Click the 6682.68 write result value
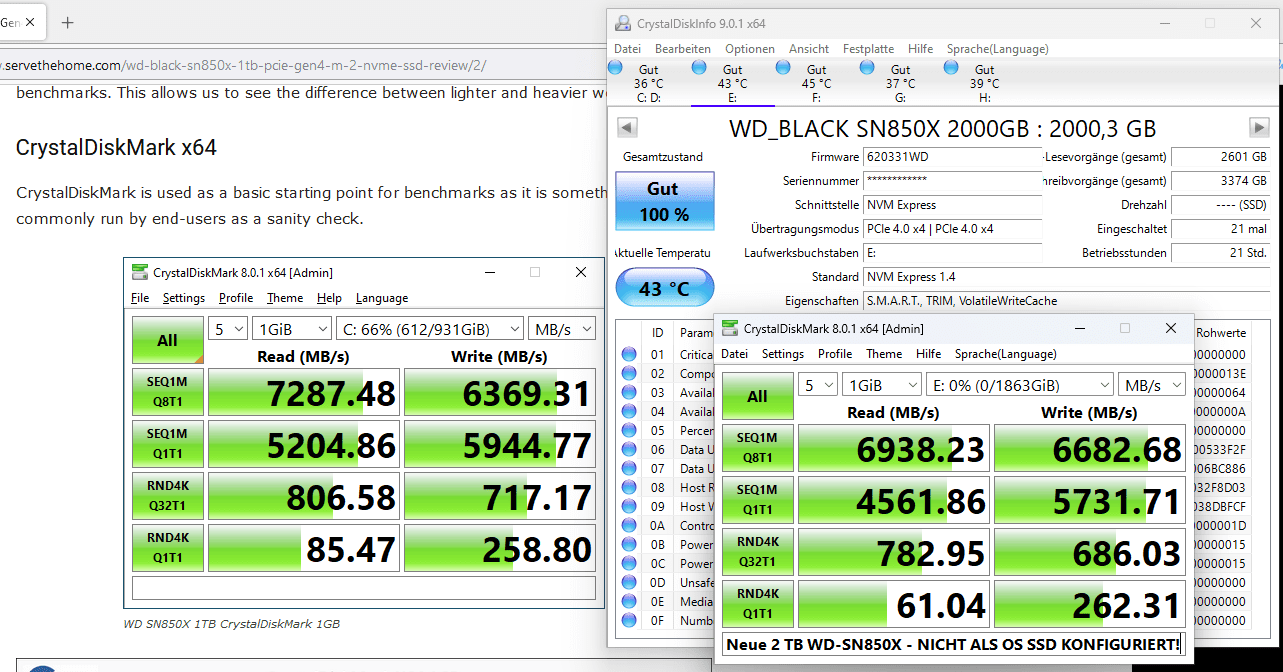 click(x=1089, y=449)
